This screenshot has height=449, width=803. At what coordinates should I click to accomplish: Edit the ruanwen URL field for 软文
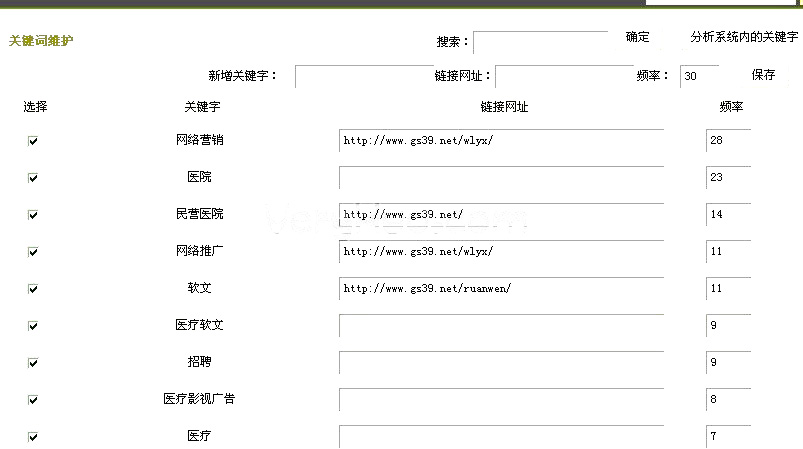point(501,289)
